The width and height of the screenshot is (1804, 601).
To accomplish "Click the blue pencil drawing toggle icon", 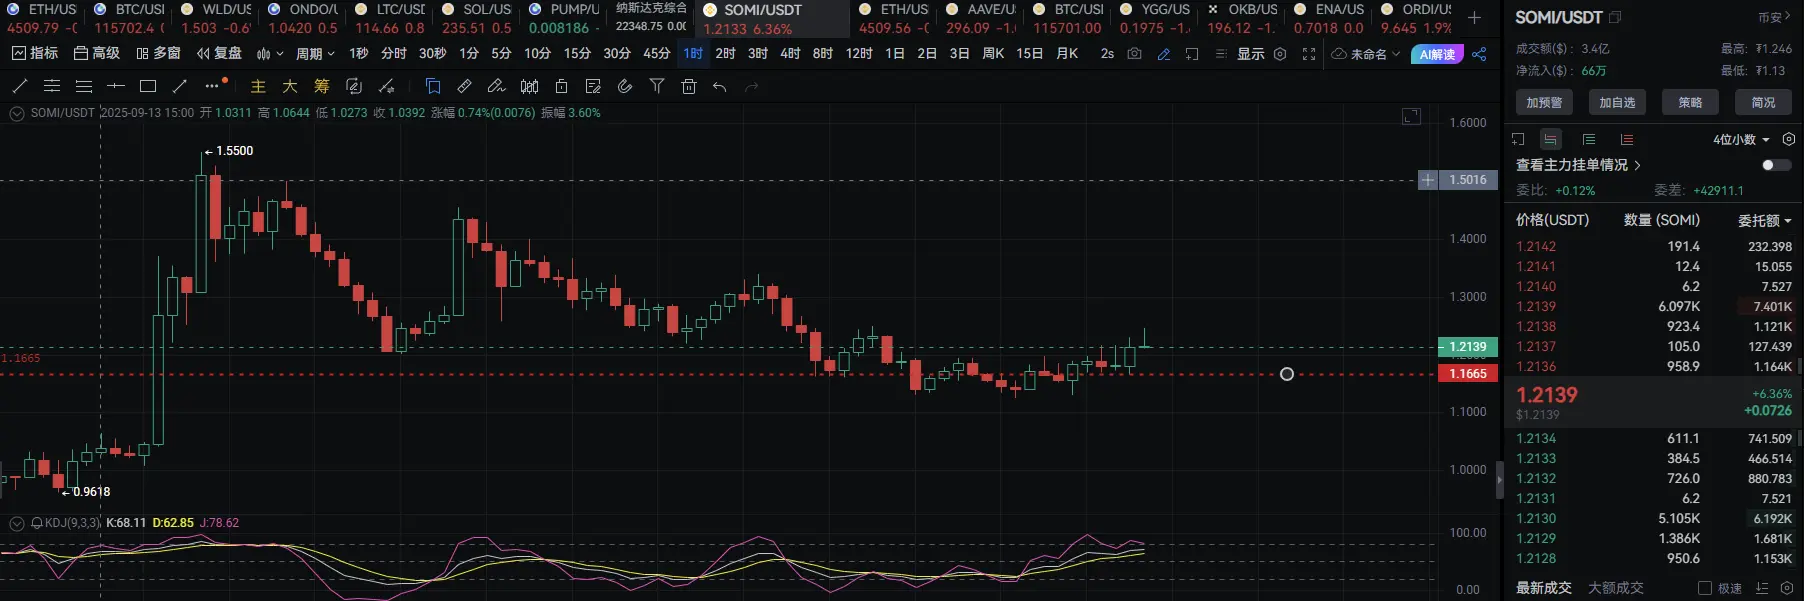I will click(1164, 54).
